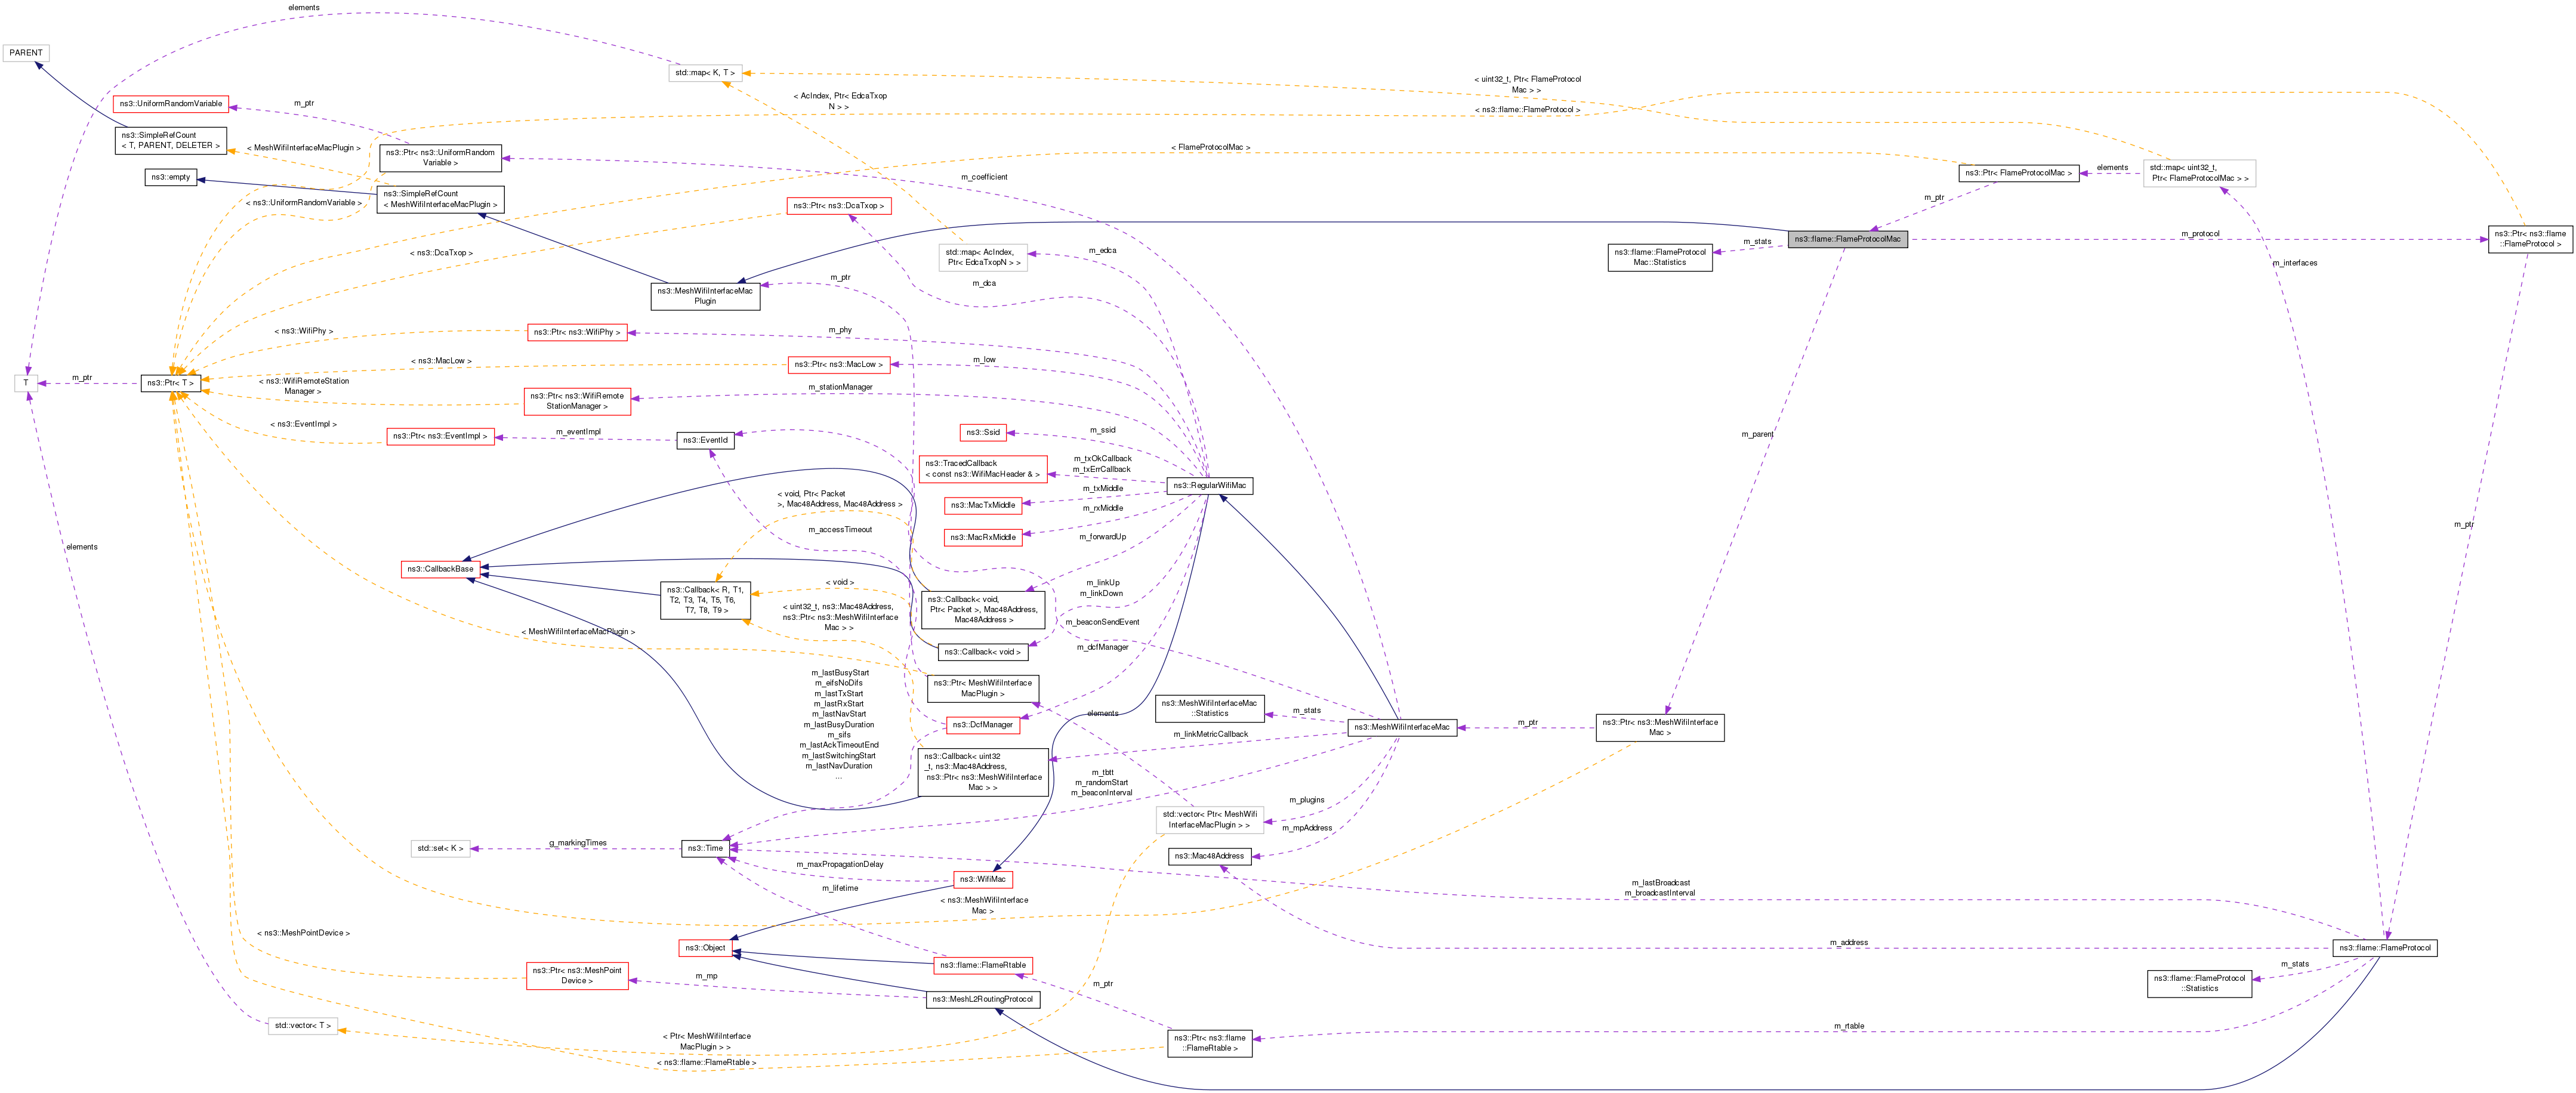Open the ns3::DcfManager node
Viewport: 2576px width, 1093px height.
pos(982,725)
